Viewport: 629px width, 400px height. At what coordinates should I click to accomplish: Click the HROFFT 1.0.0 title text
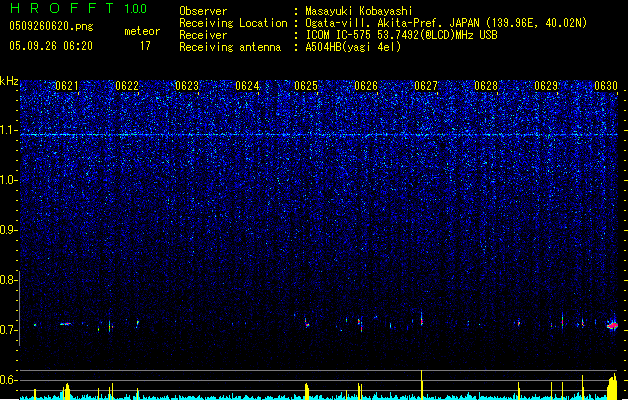79,8
